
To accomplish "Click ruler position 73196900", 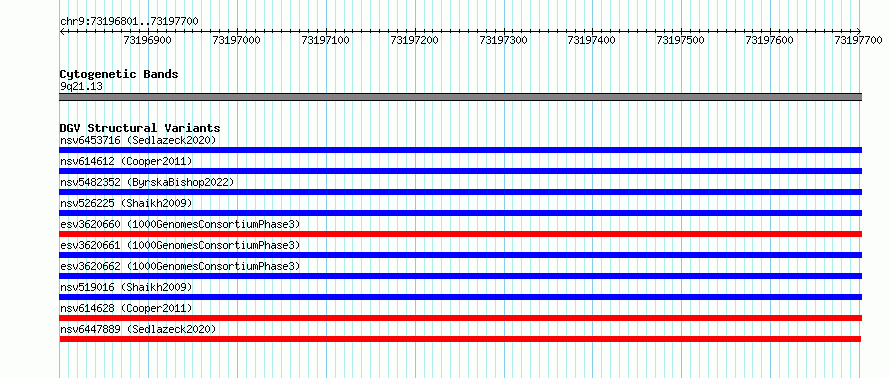I will pyautogui.click(x=147, y=40).
